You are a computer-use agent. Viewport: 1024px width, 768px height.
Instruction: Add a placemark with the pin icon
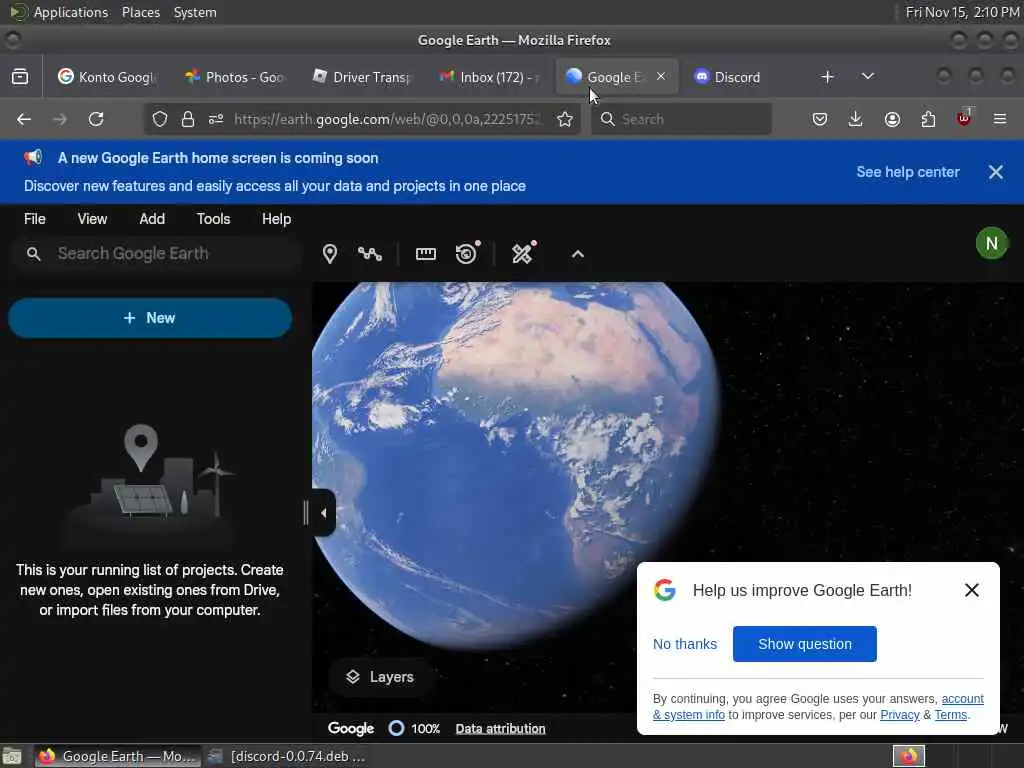[x=330, y=254]
